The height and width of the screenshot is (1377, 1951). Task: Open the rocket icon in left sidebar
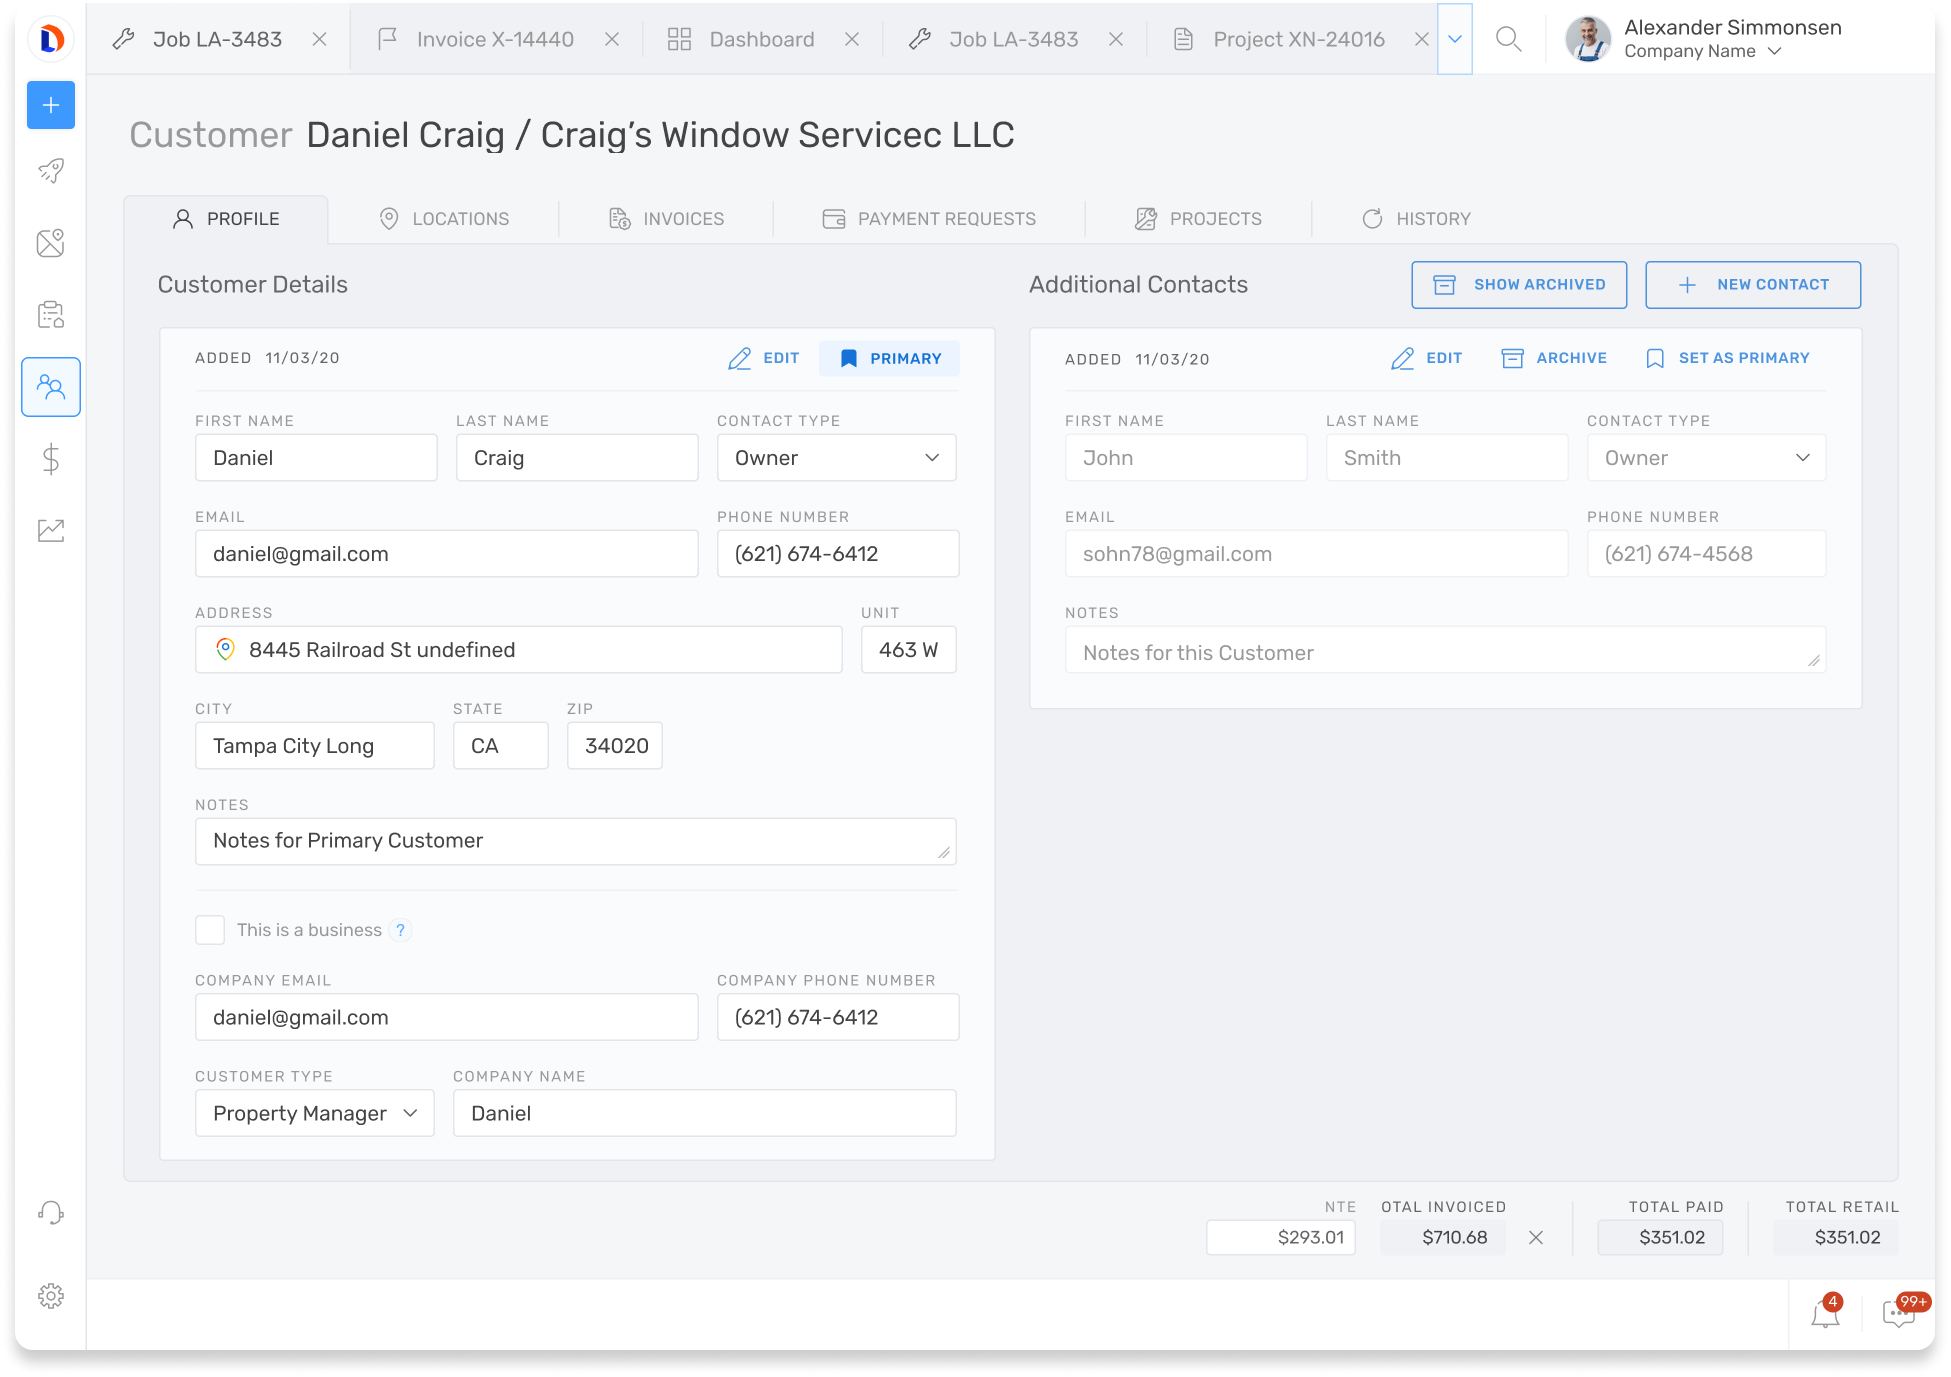(x=51, y=171)
